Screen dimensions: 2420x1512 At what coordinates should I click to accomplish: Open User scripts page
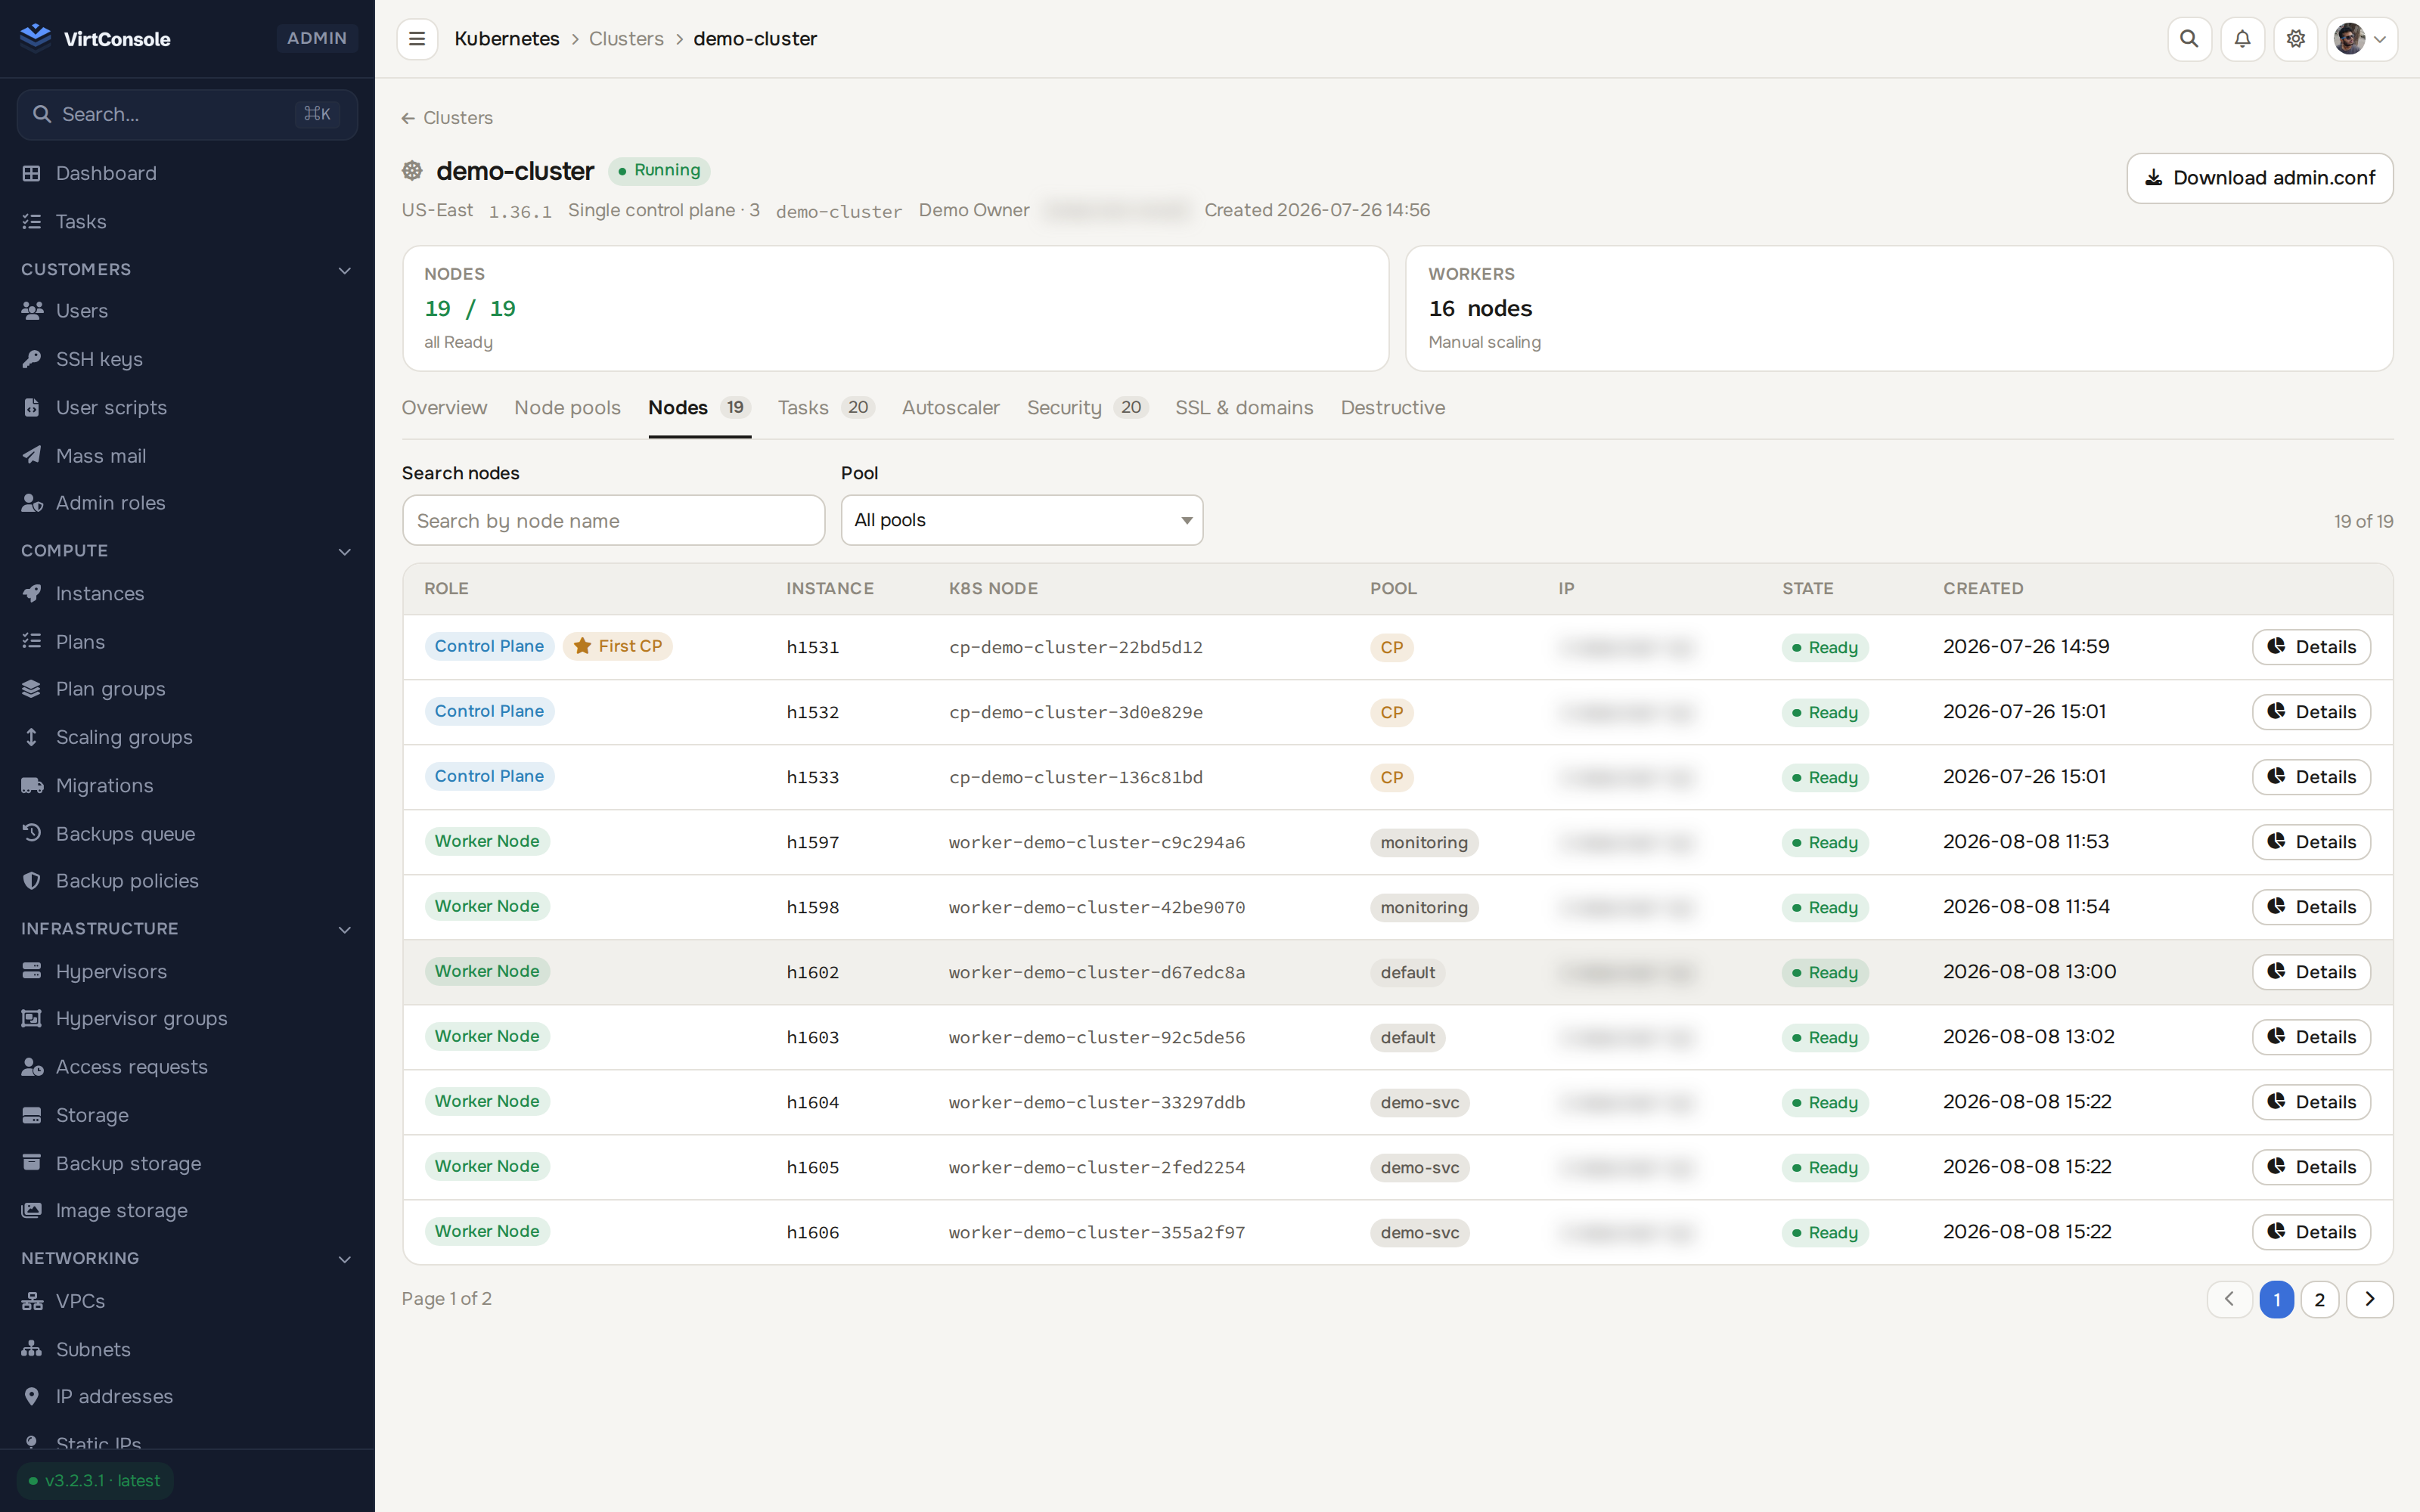[187, 407]
